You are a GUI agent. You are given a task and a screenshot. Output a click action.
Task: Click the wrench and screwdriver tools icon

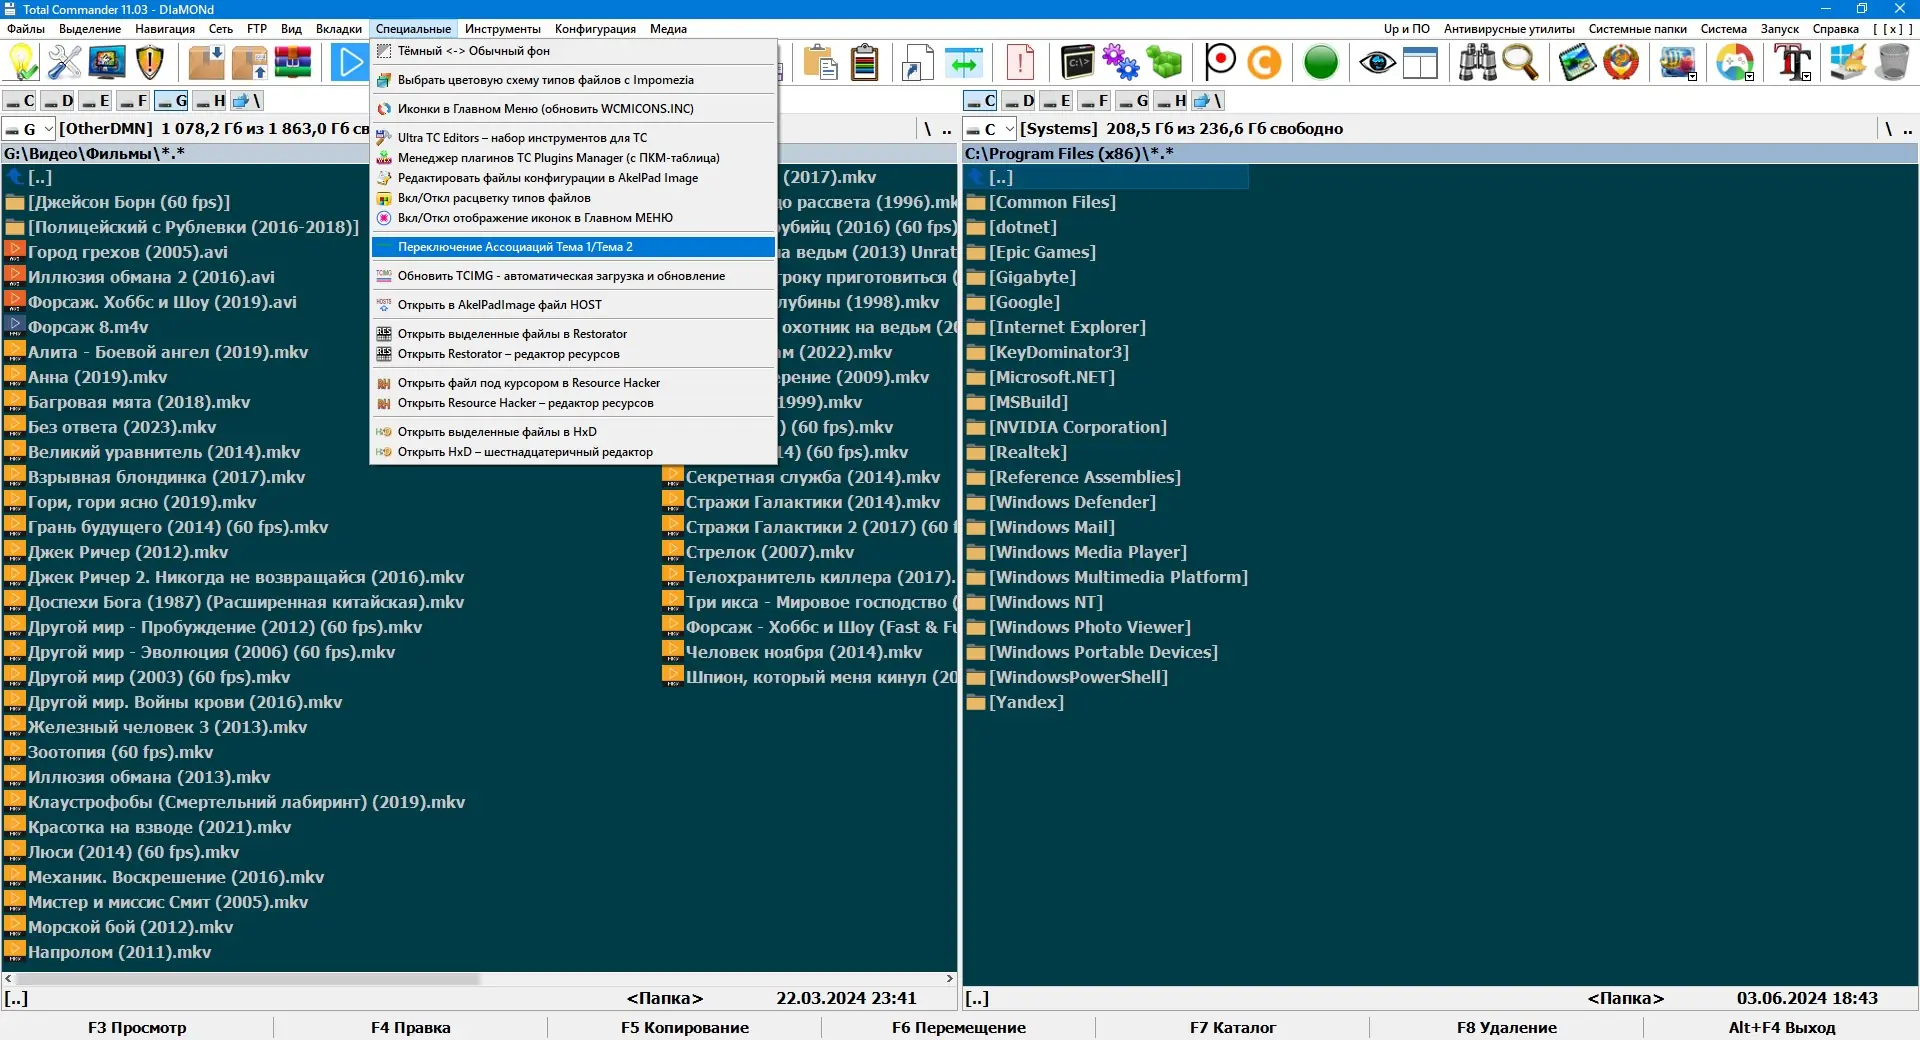pyautogui.click(x=62, y=62)
